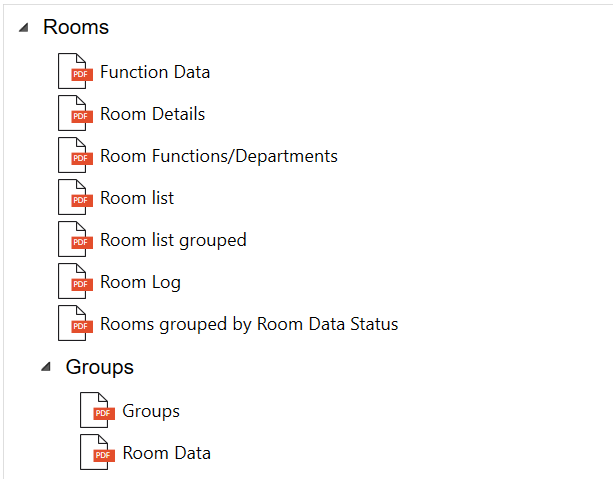Click the PDF icon next to Room Log
613x479 pixels.
(74, 283)
